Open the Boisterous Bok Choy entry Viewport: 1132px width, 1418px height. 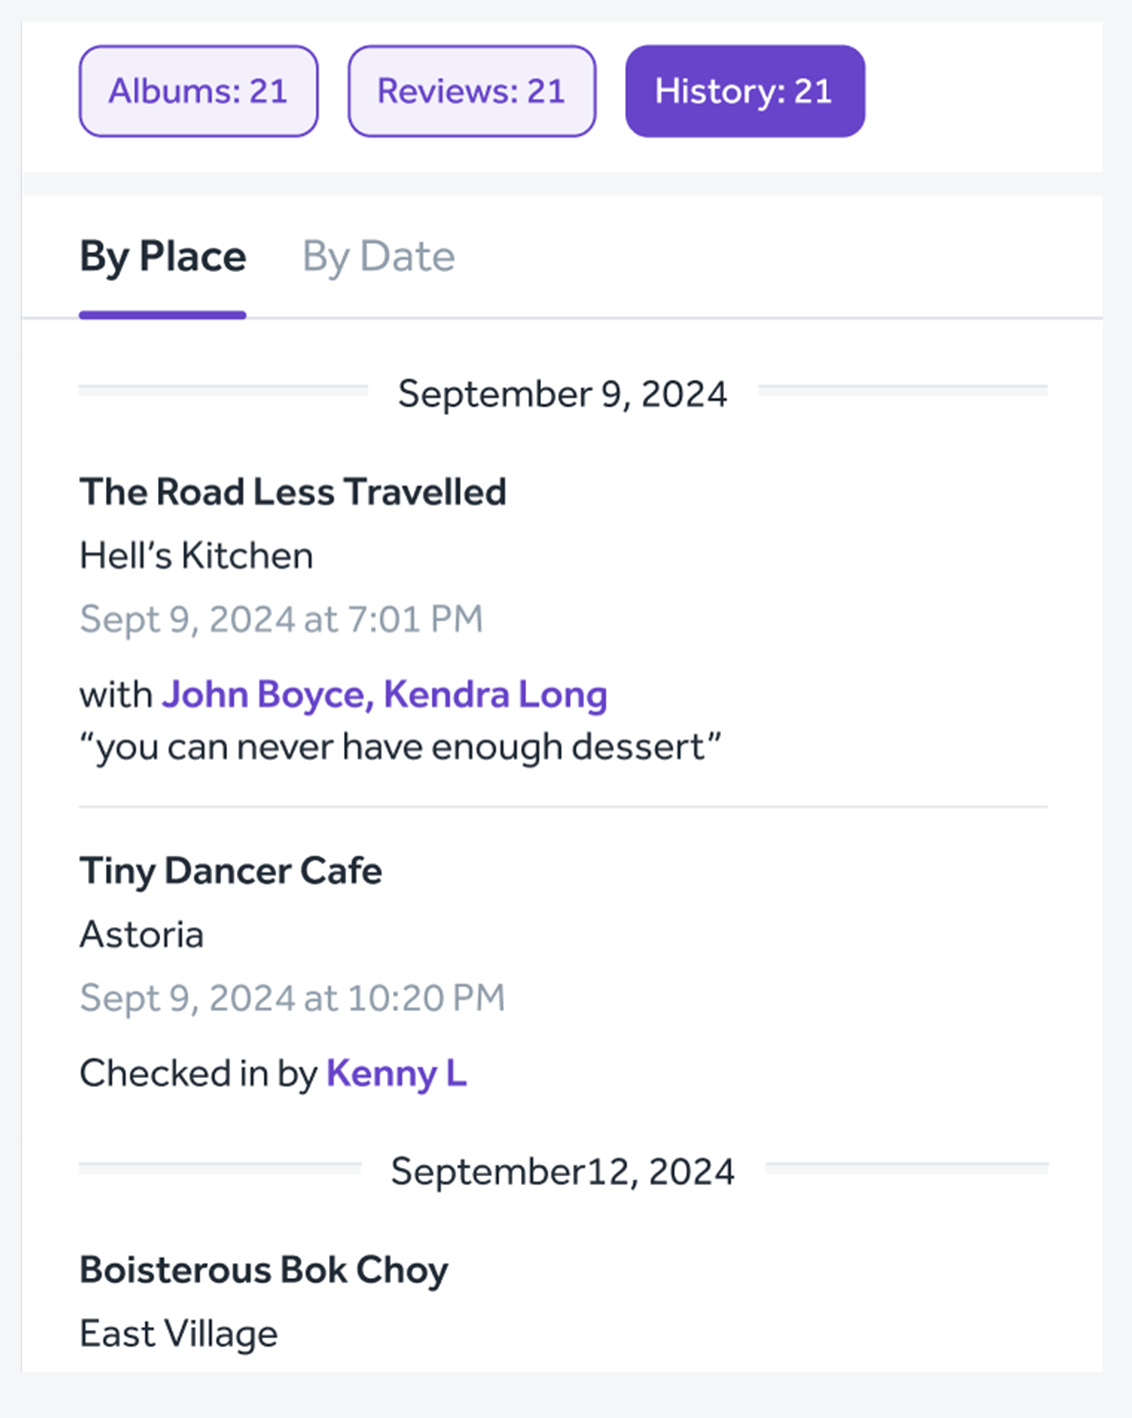264,1270
